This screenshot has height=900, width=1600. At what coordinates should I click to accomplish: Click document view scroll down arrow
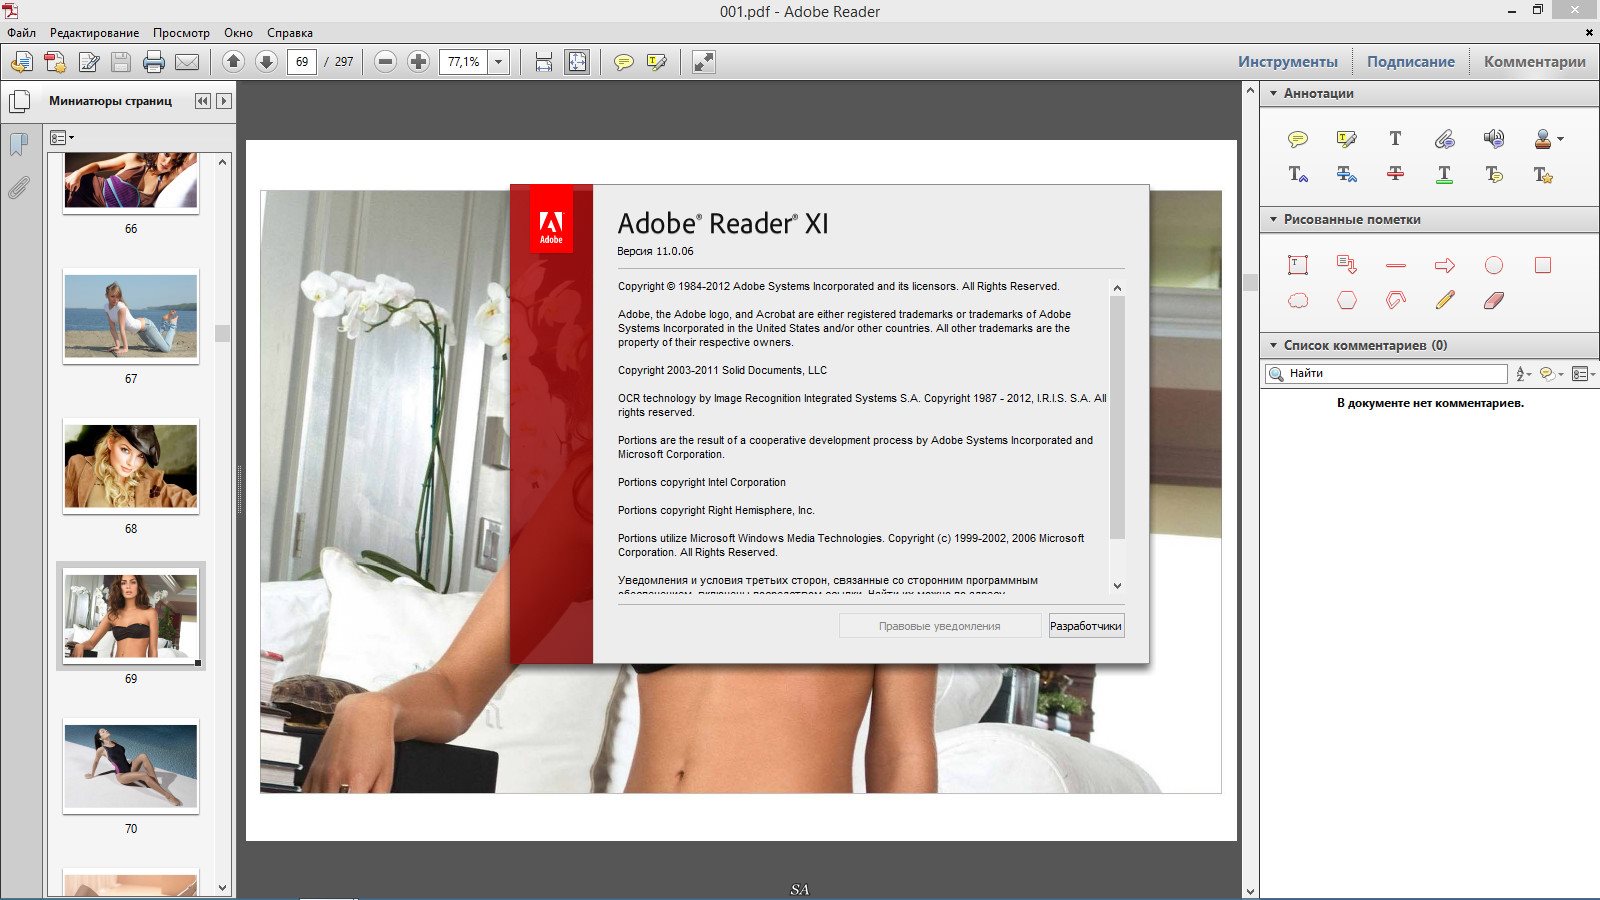point(1250,890)
